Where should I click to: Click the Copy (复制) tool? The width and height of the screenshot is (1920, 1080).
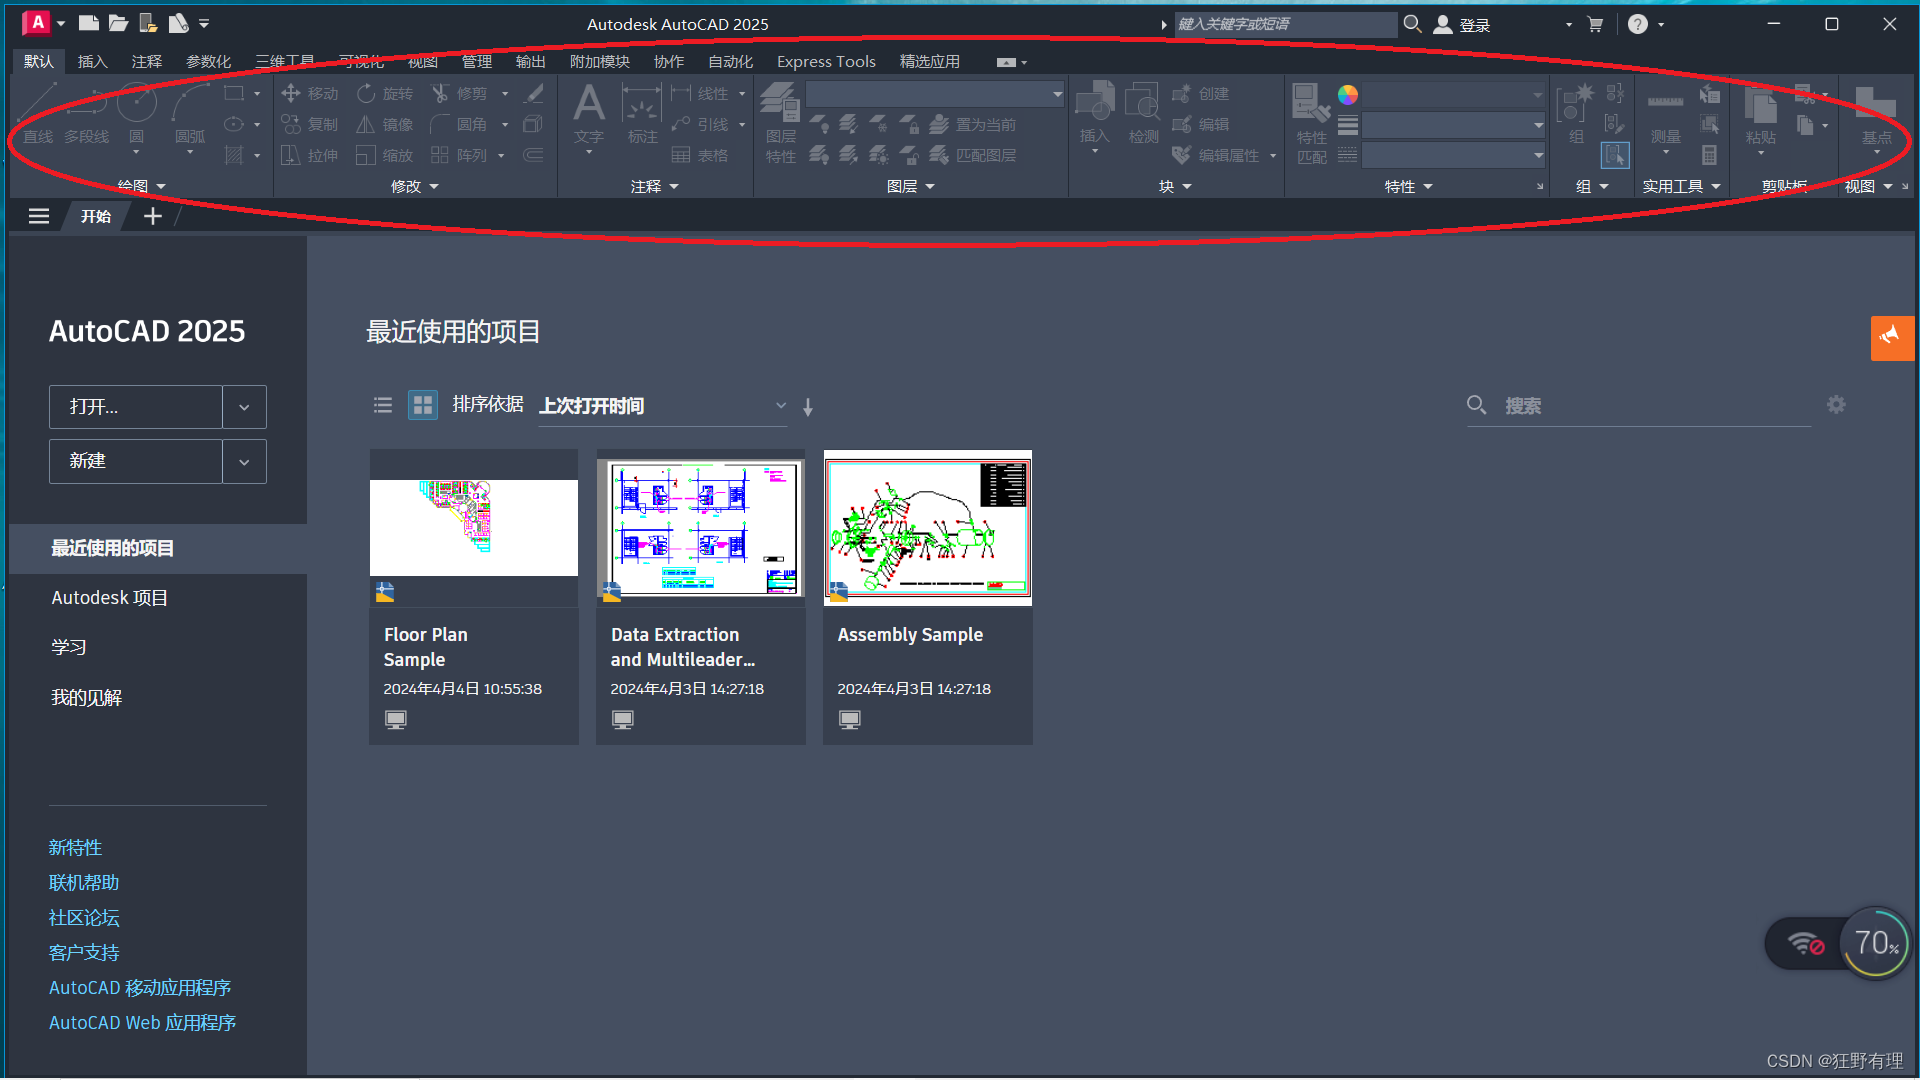click(x=310, y=124)
